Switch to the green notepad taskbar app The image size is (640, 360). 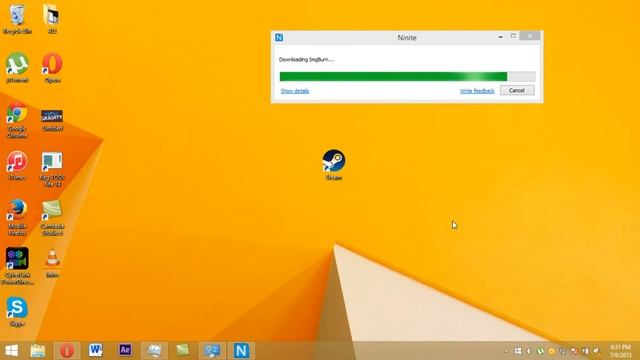click(x=183, y=350)
